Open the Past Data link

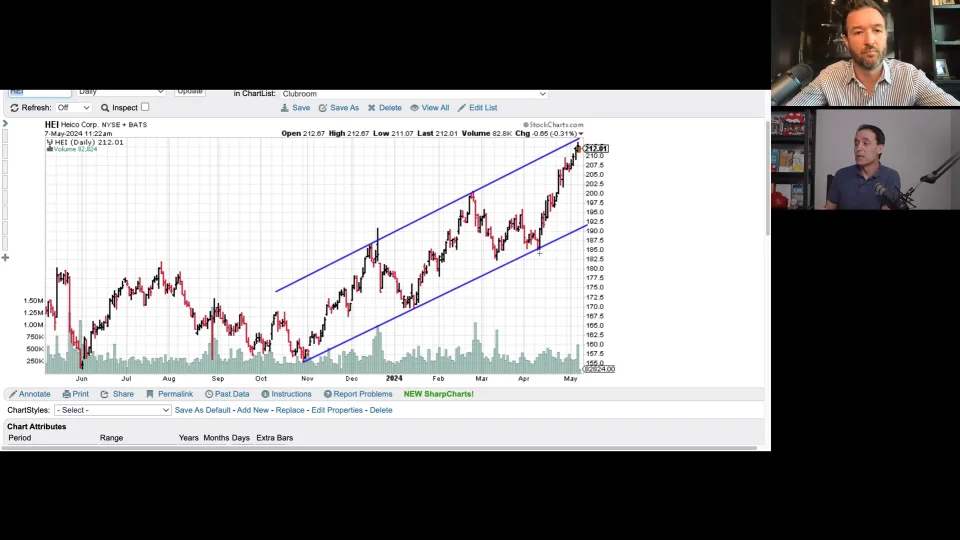(232, 394)
